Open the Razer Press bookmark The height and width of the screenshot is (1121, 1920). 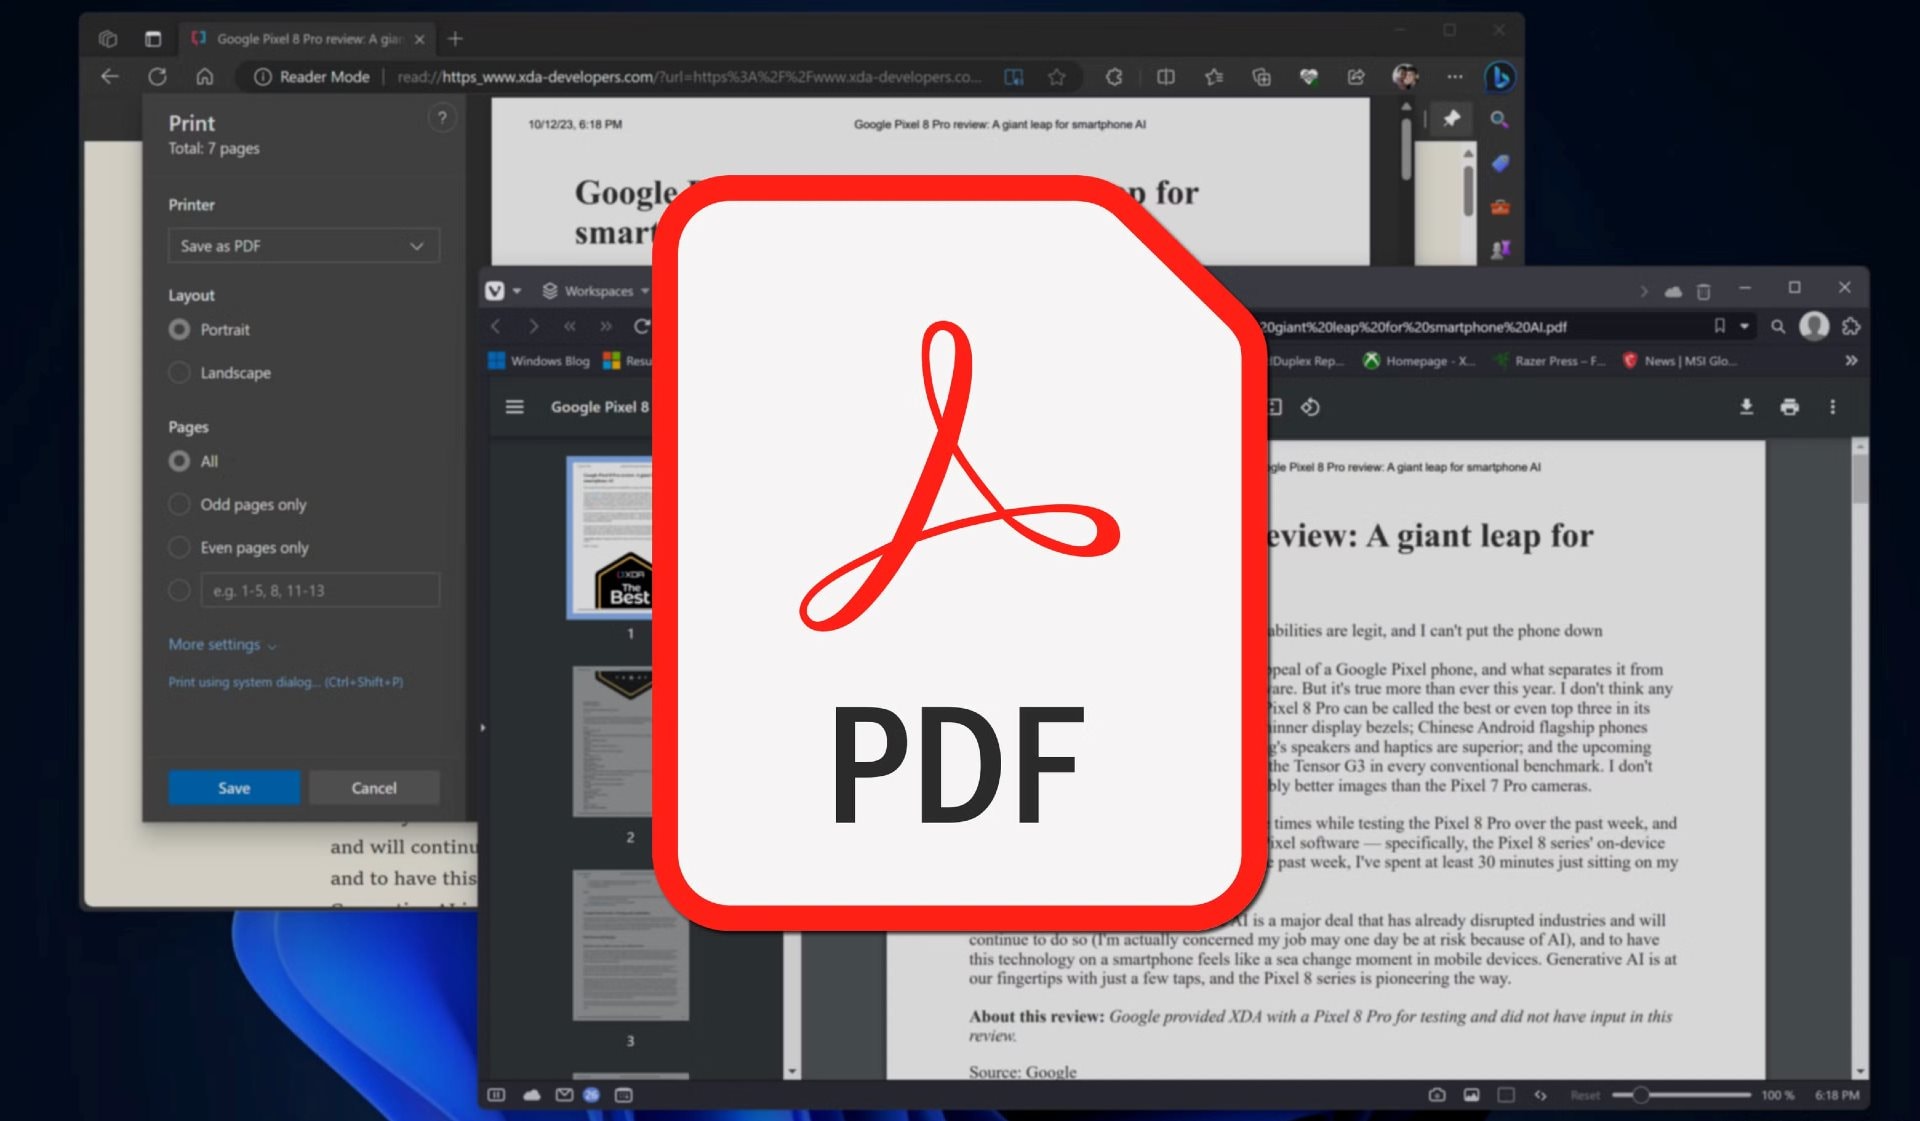click(1550, 361)
